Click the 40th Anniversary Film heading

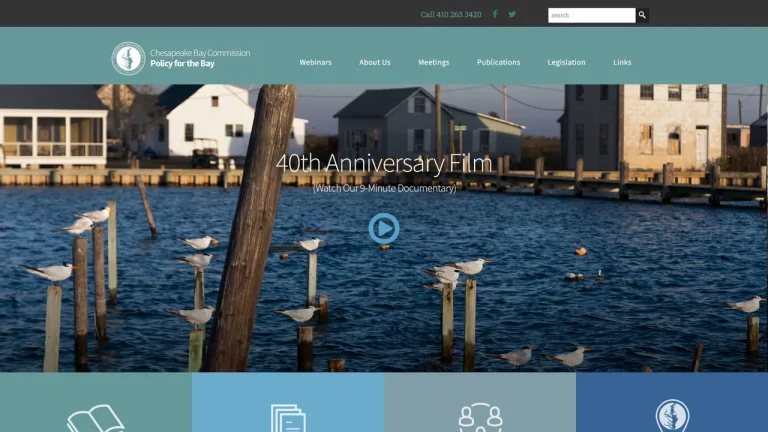[384, 163]
